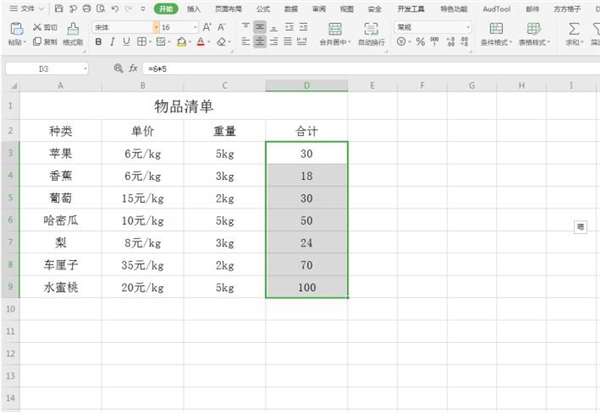Align text right
Screen dimensions: 600x412
click(x=274, y=41)
